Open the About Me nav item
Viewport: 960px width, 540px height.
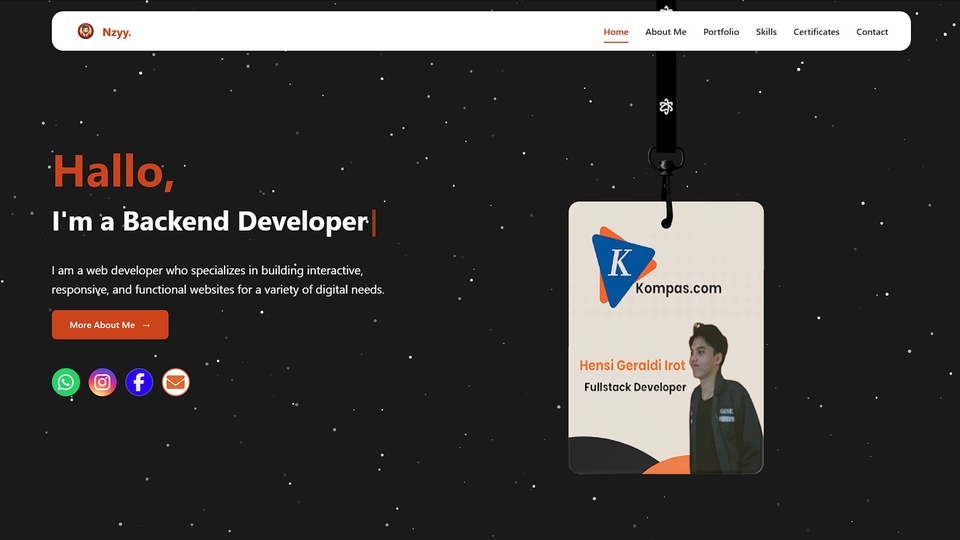666,32
